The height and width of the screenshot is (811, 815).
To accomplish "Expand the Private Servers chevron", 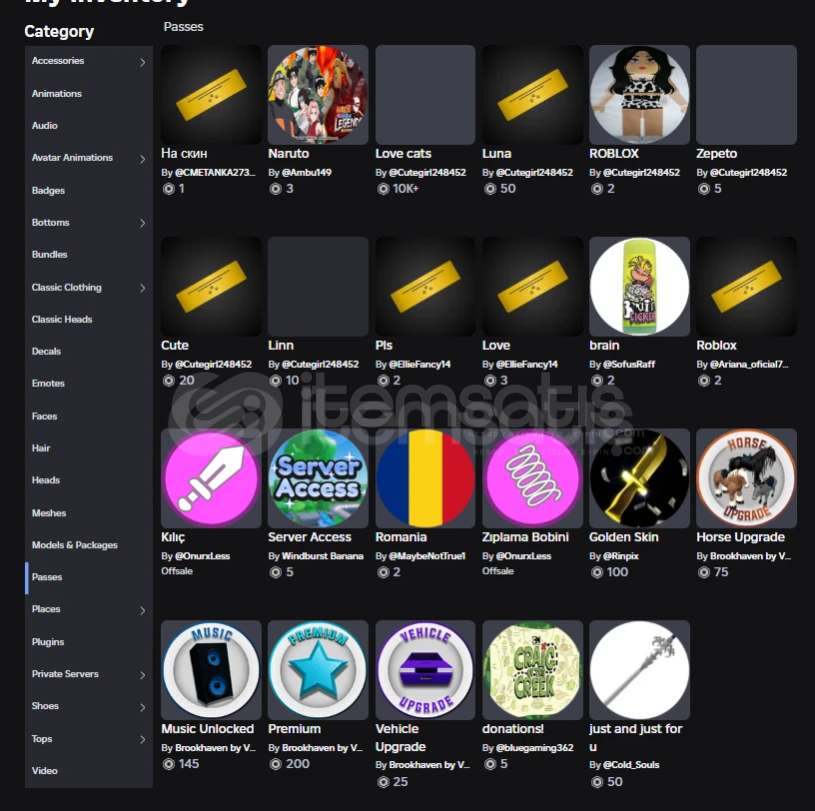I will click(x=142, y=675).
